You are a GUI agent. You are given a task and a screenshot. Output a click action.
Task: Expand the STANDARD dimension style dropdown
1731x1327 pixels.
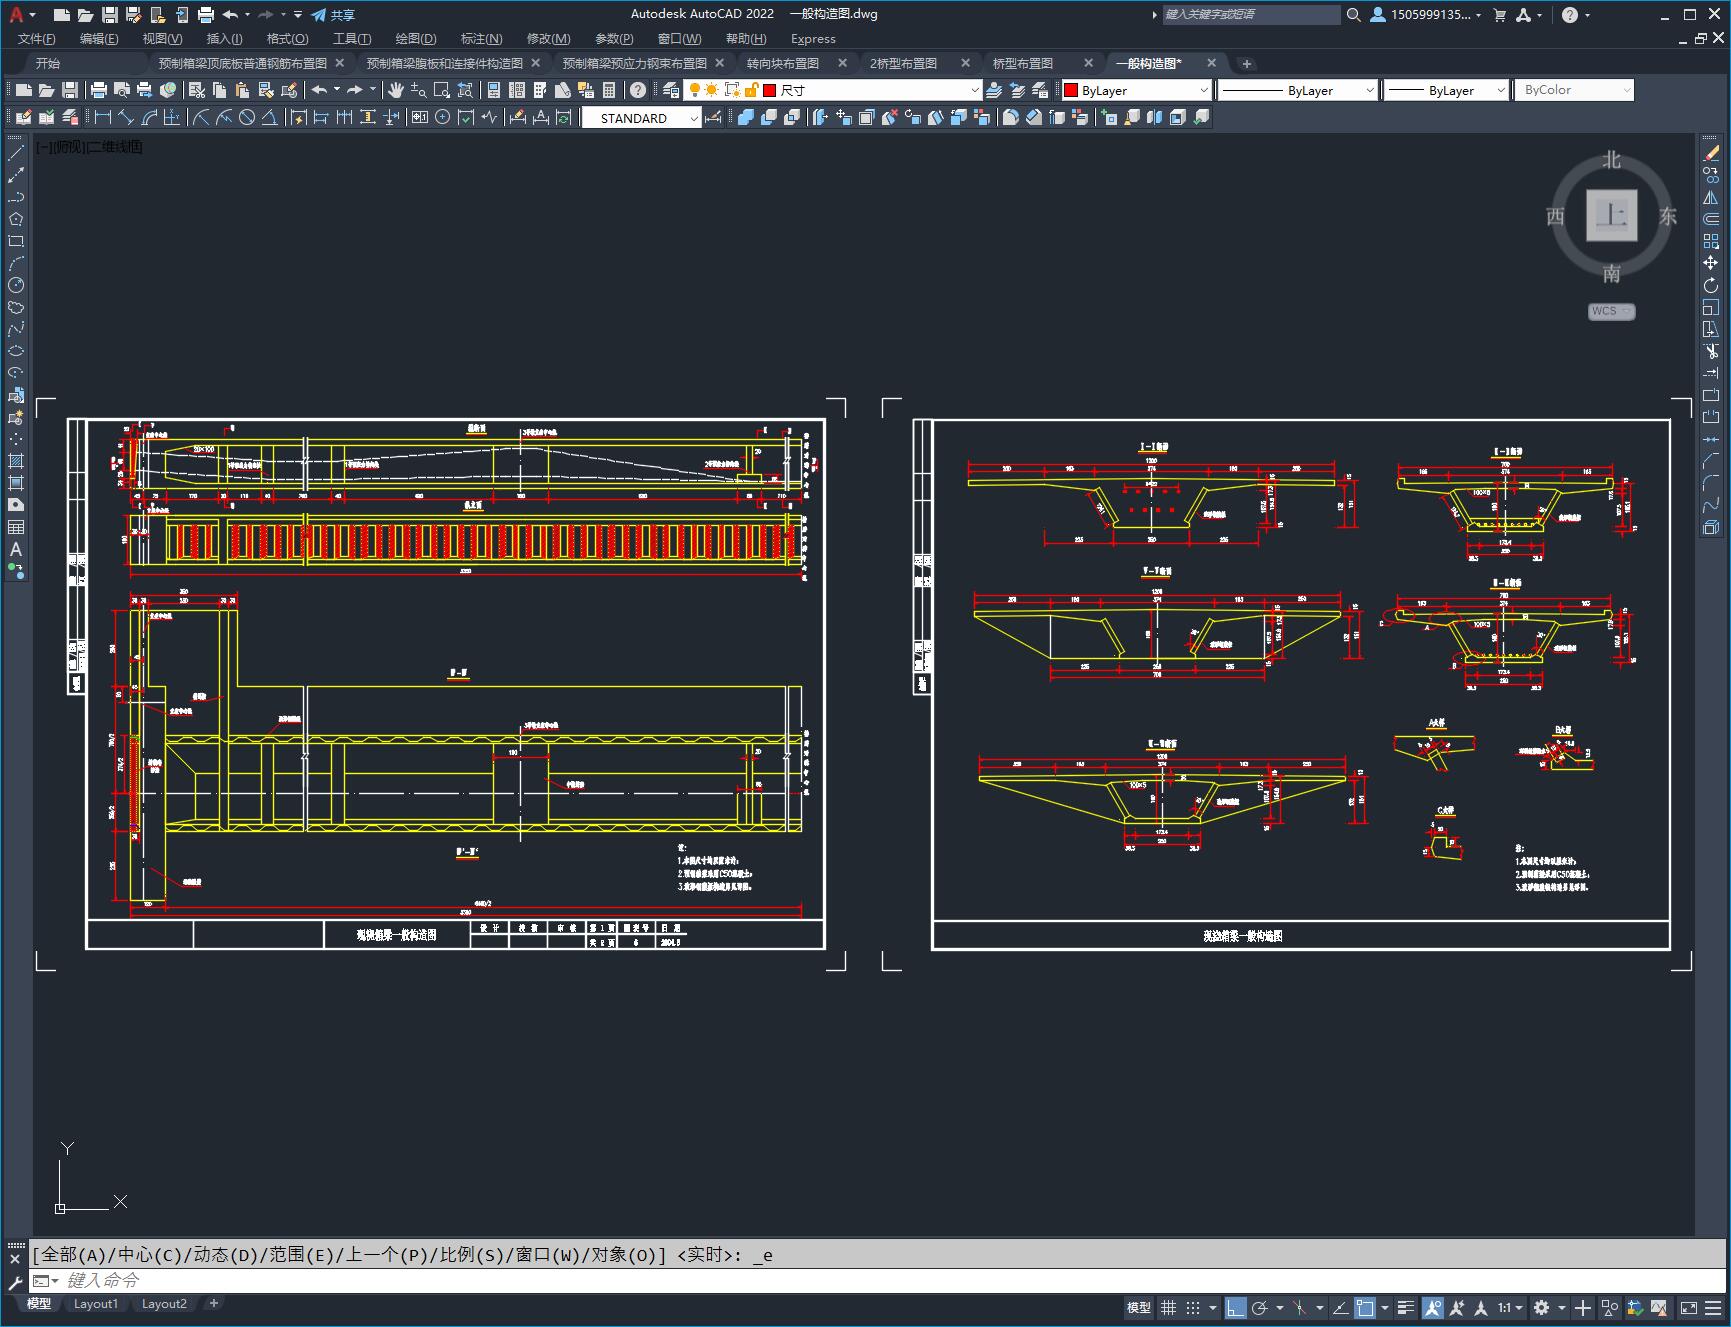(694, 118)
